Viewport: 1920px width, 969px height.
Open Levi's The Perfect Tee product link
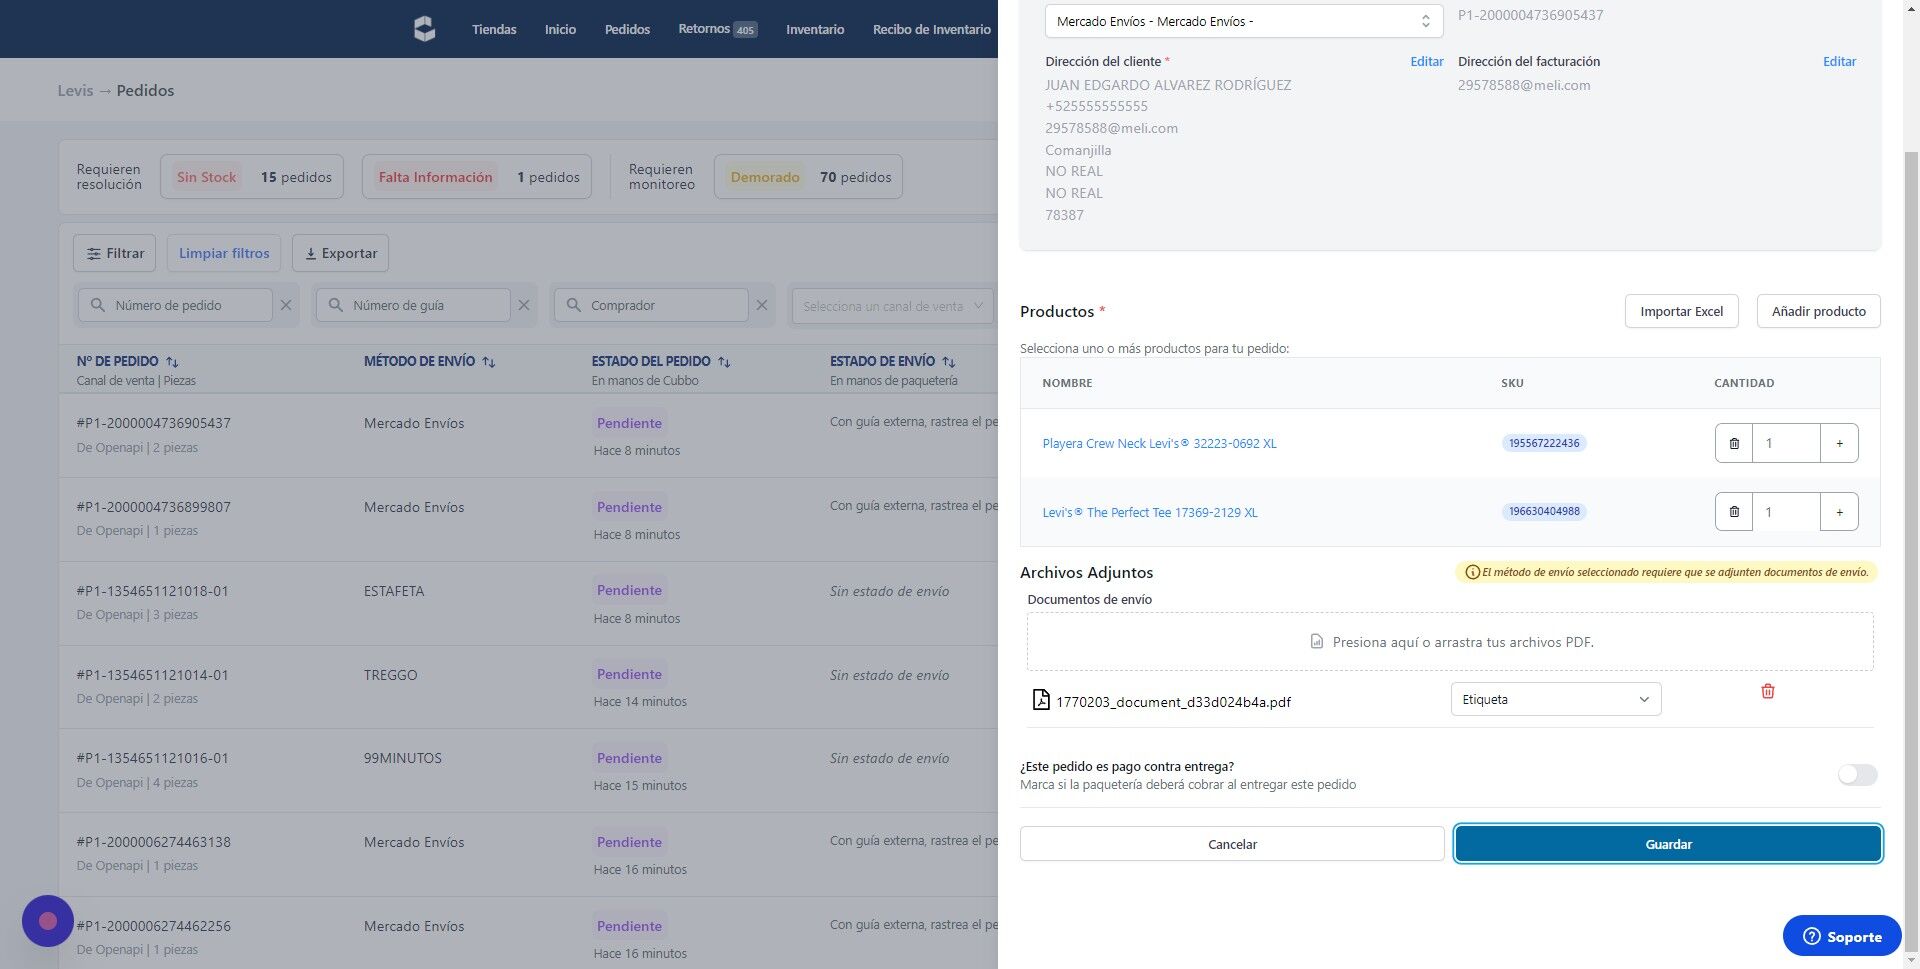pyautogui.click(x=1150, y=512)
